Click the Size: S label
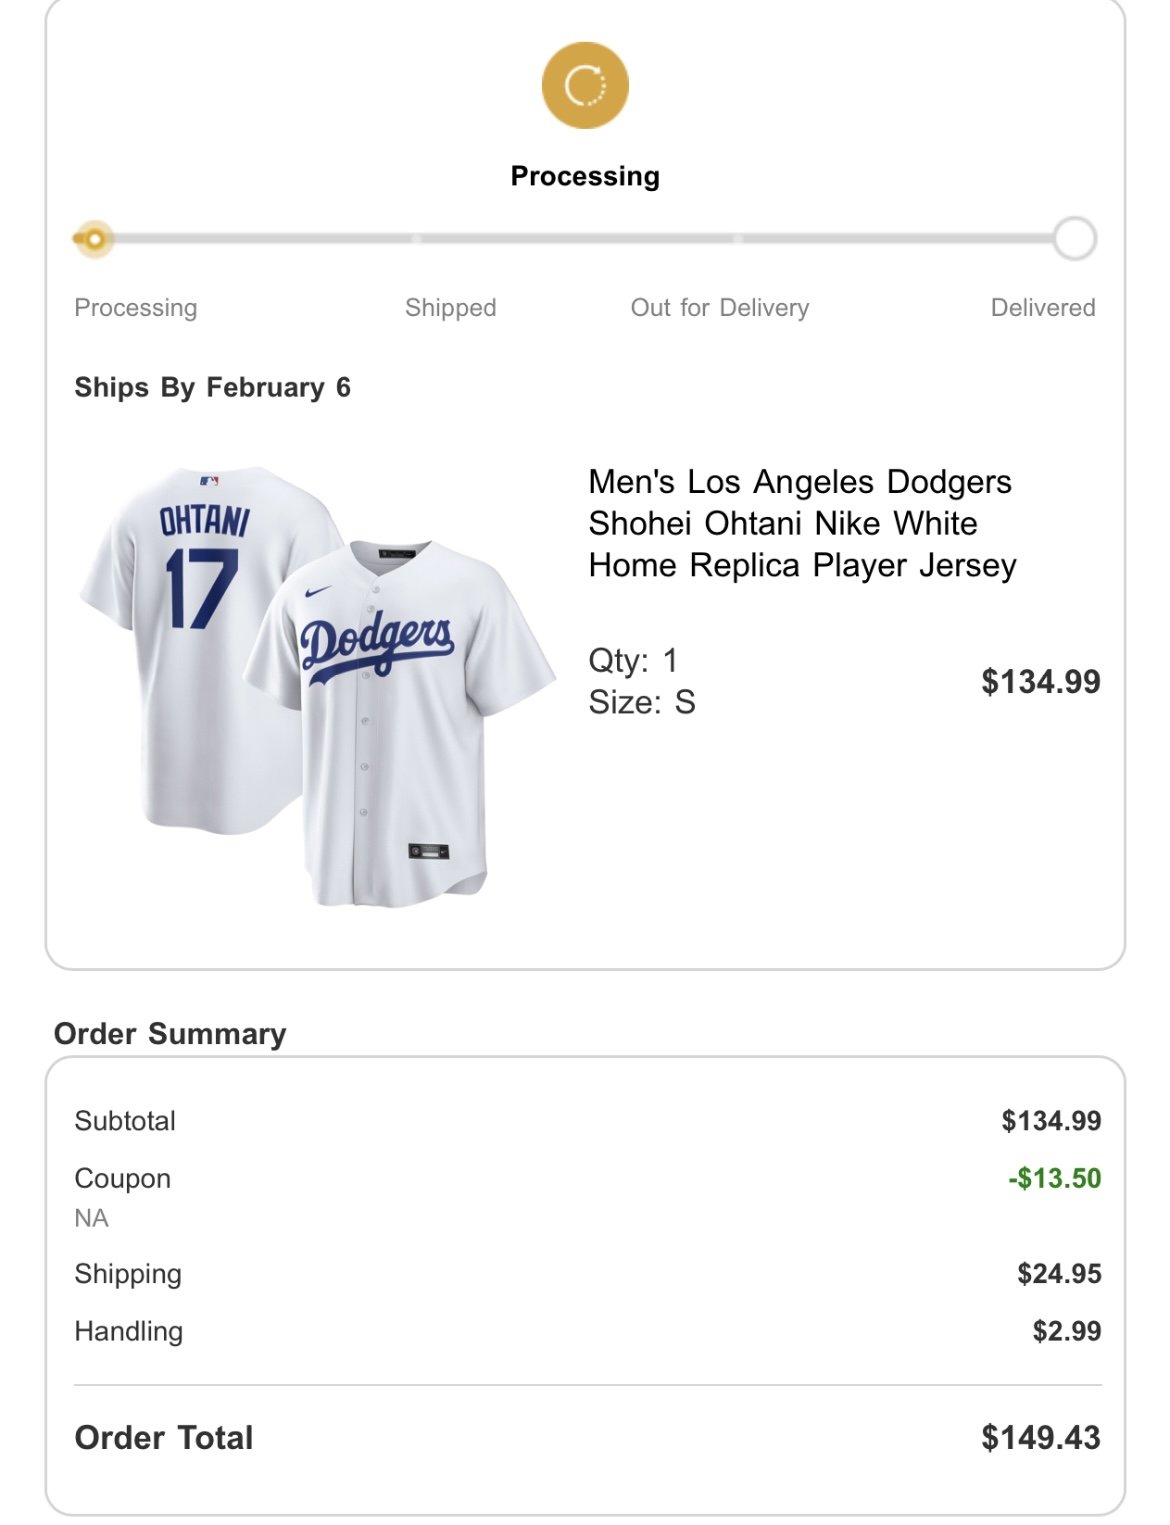 click(641, 702)
